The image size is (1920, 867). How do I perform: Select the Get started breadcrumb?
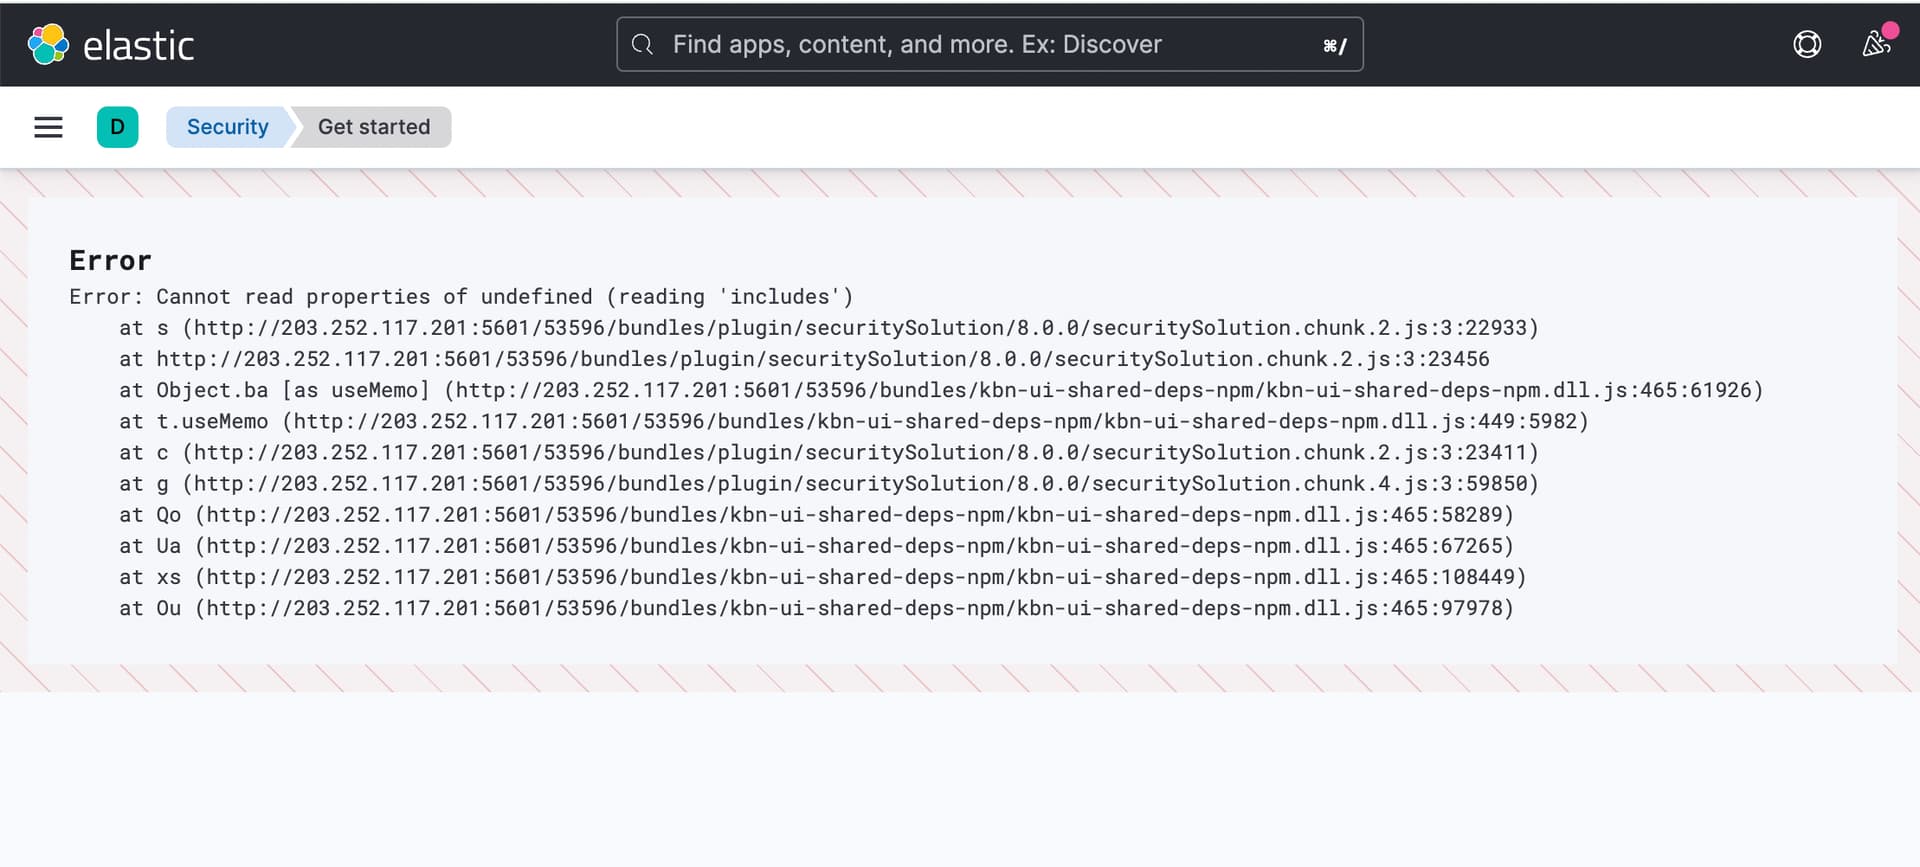click(374, 127)
